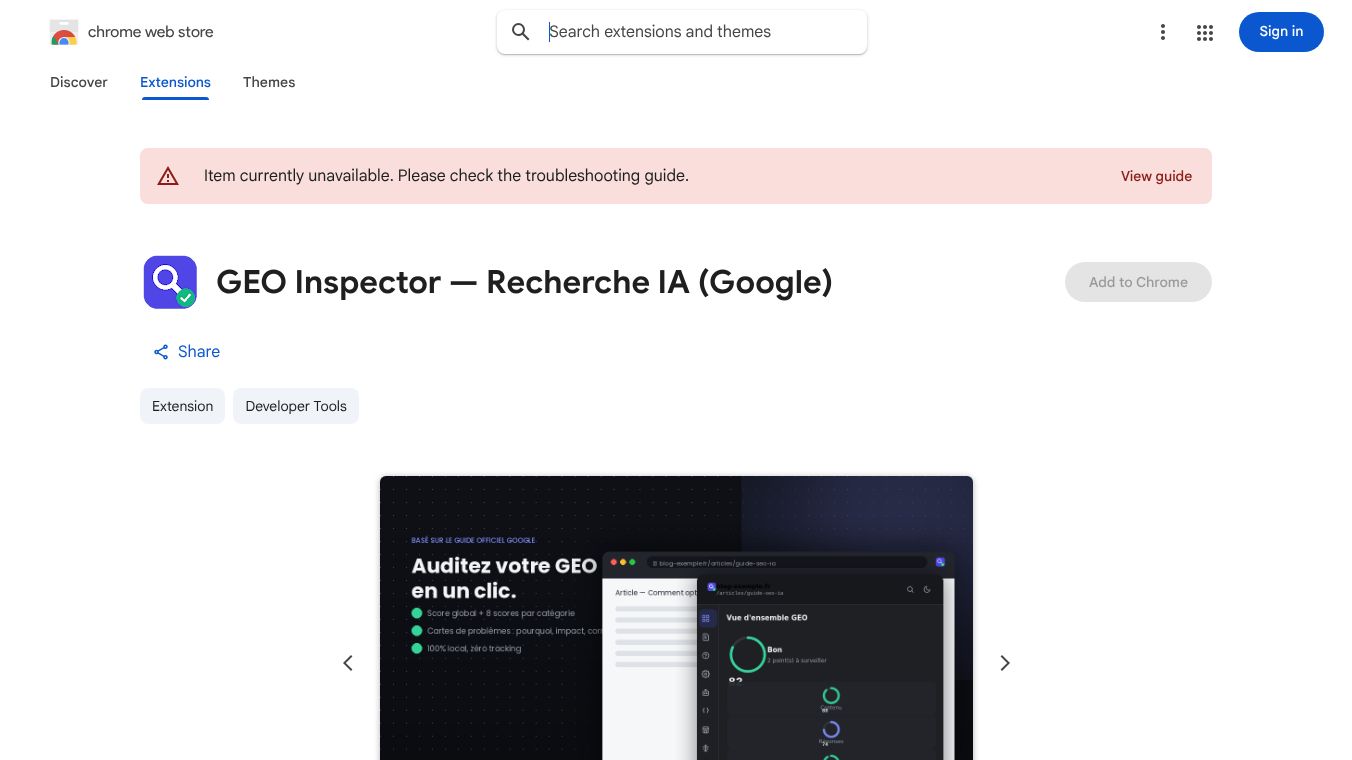Click the disabled Add to Chrome button
The width and height of the screenshot is (1352, 760).
(1138, 282)
